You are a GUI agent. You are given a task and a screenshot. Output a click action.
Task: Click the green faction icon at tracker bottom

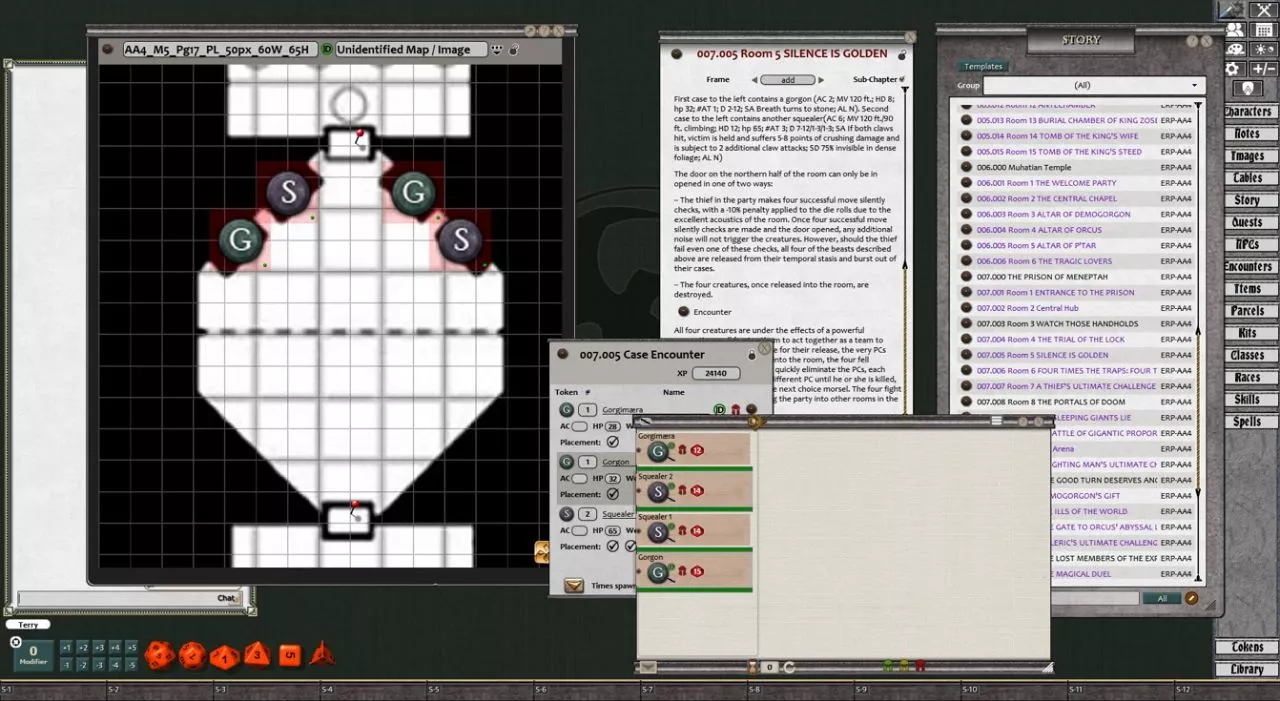(887, 666)
